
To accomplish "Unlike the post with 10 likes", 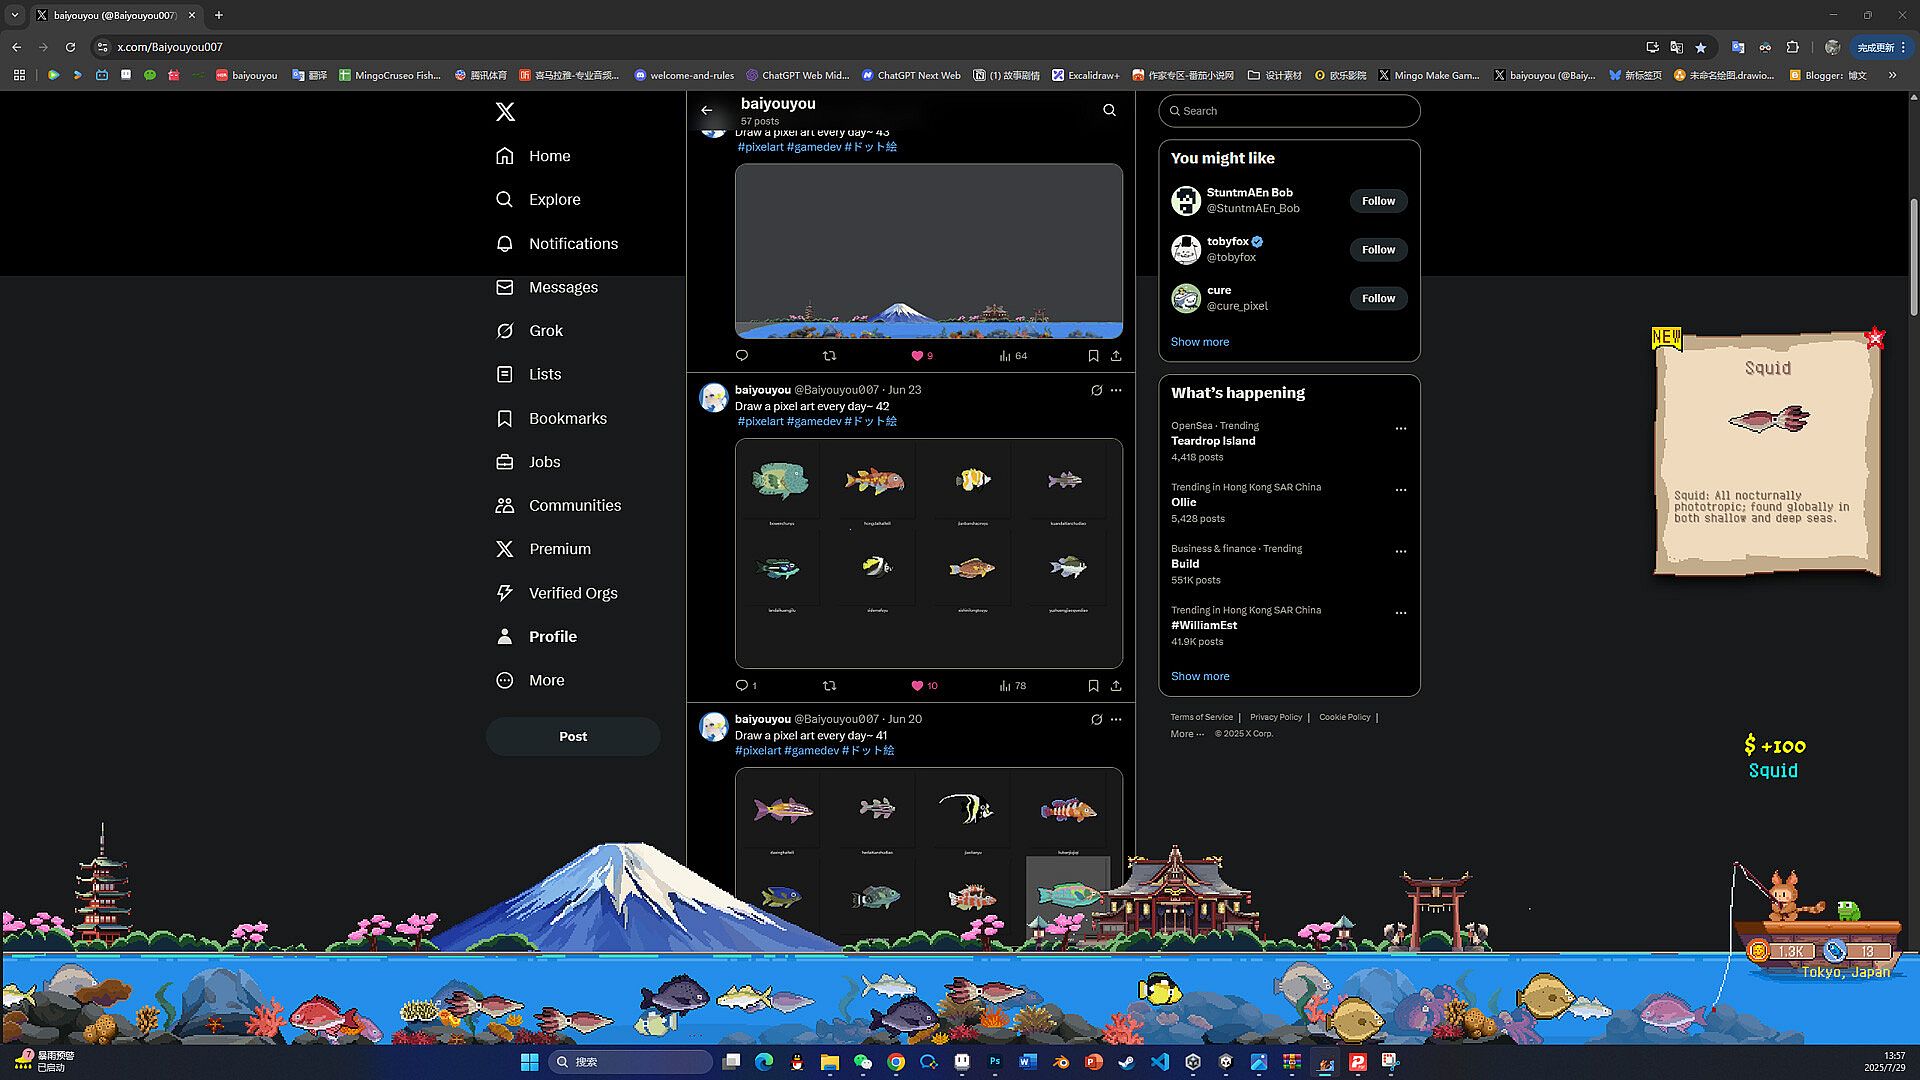I will click(x=917, y=686).
